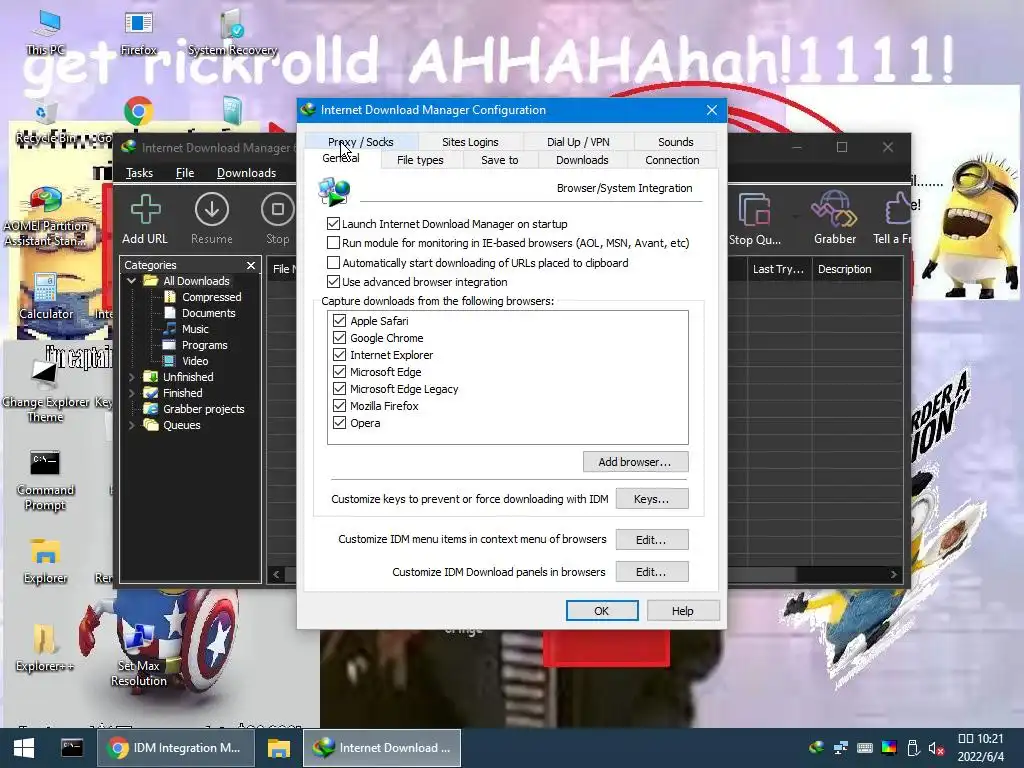Screen dimensions: 1024x768
Task: Open System Recovery desktop icon
Action: (x=232, y=33)
